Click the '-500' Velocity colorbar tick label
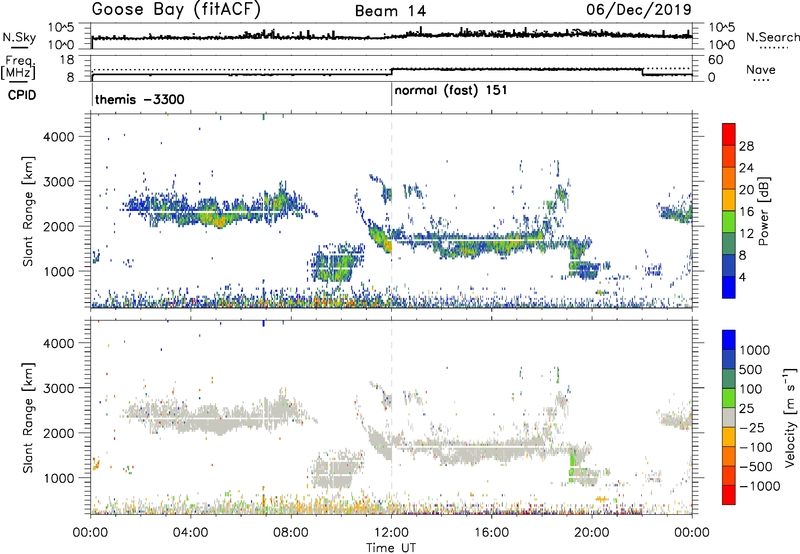 (x=756, y=466)
